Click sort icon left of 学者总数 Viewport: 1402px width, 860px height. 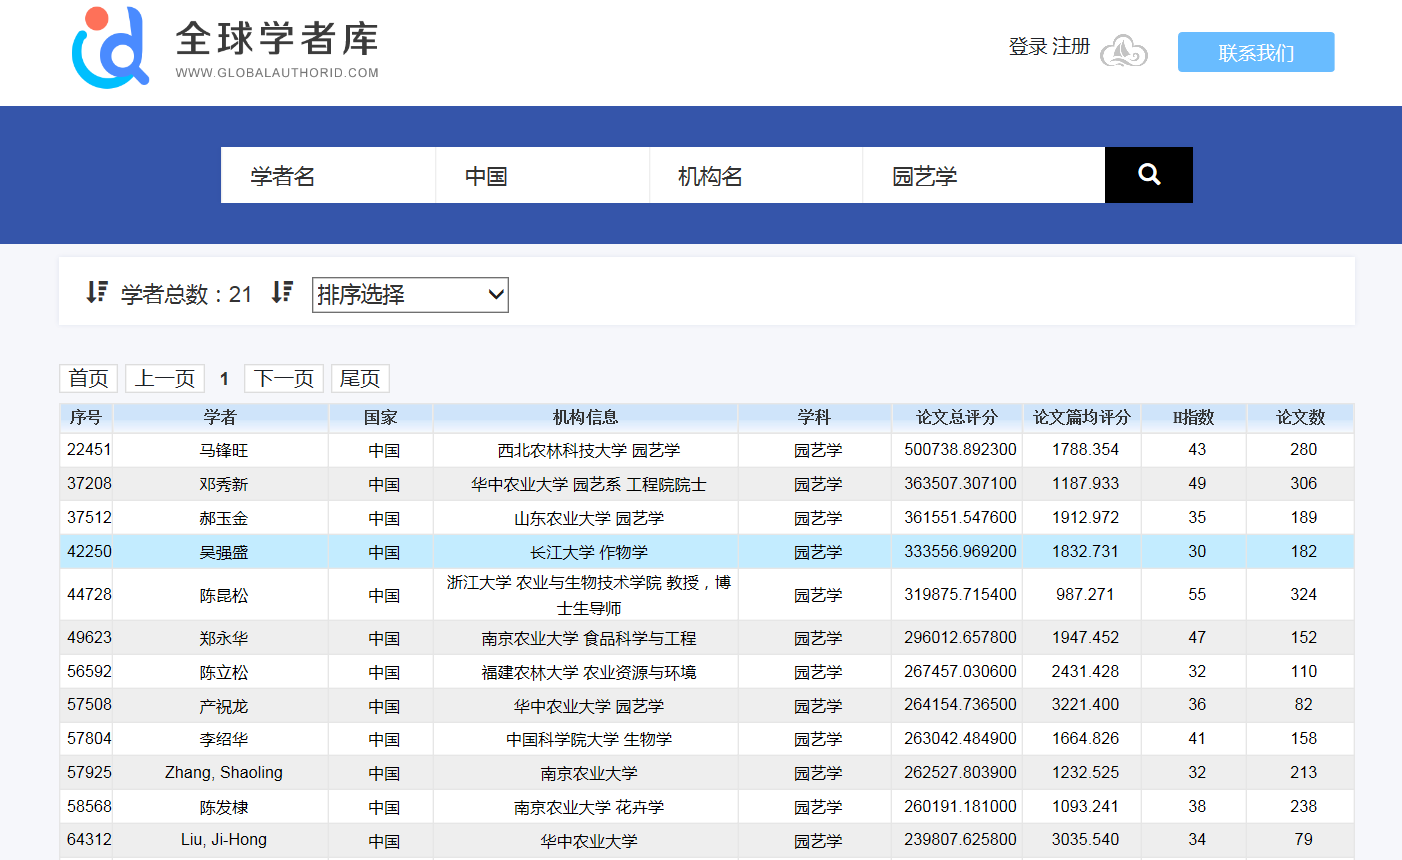tap(96, 292)
